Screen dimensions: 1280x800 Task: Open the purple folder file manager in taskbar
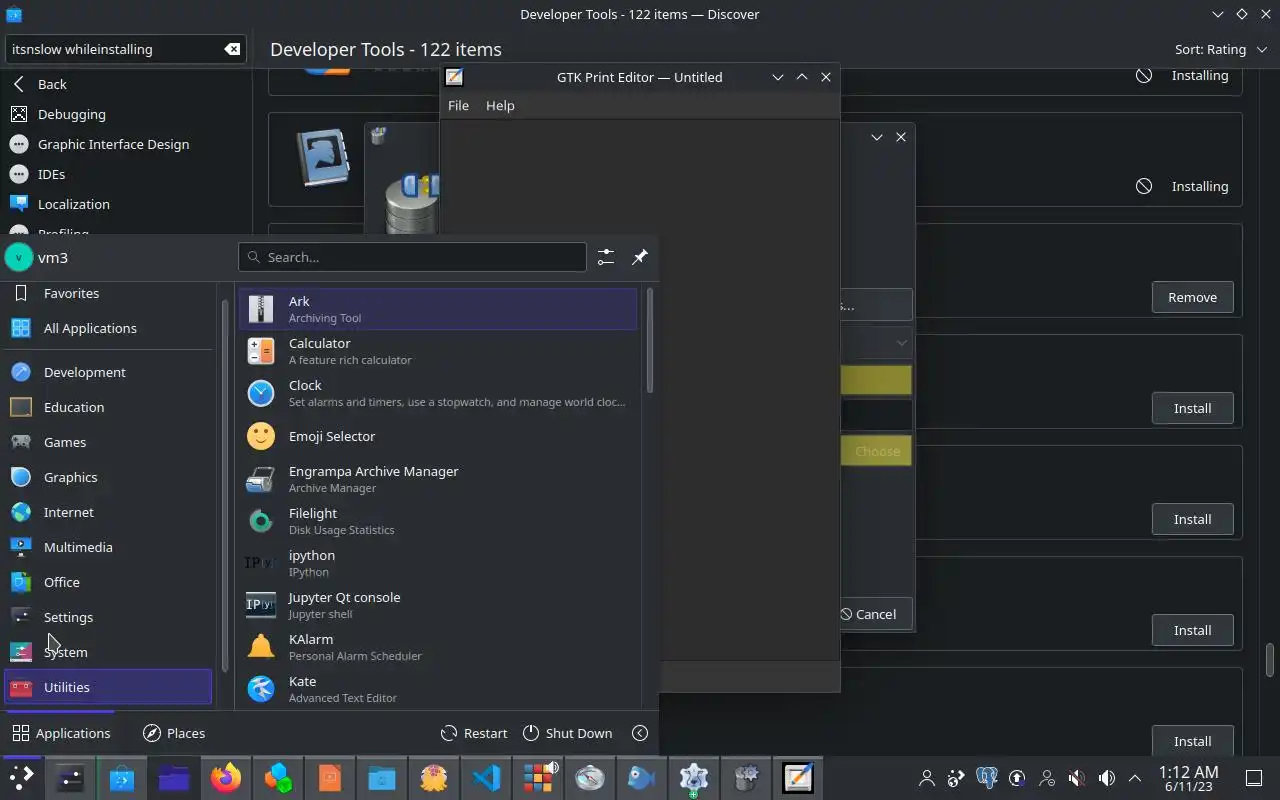click(174, 778)
